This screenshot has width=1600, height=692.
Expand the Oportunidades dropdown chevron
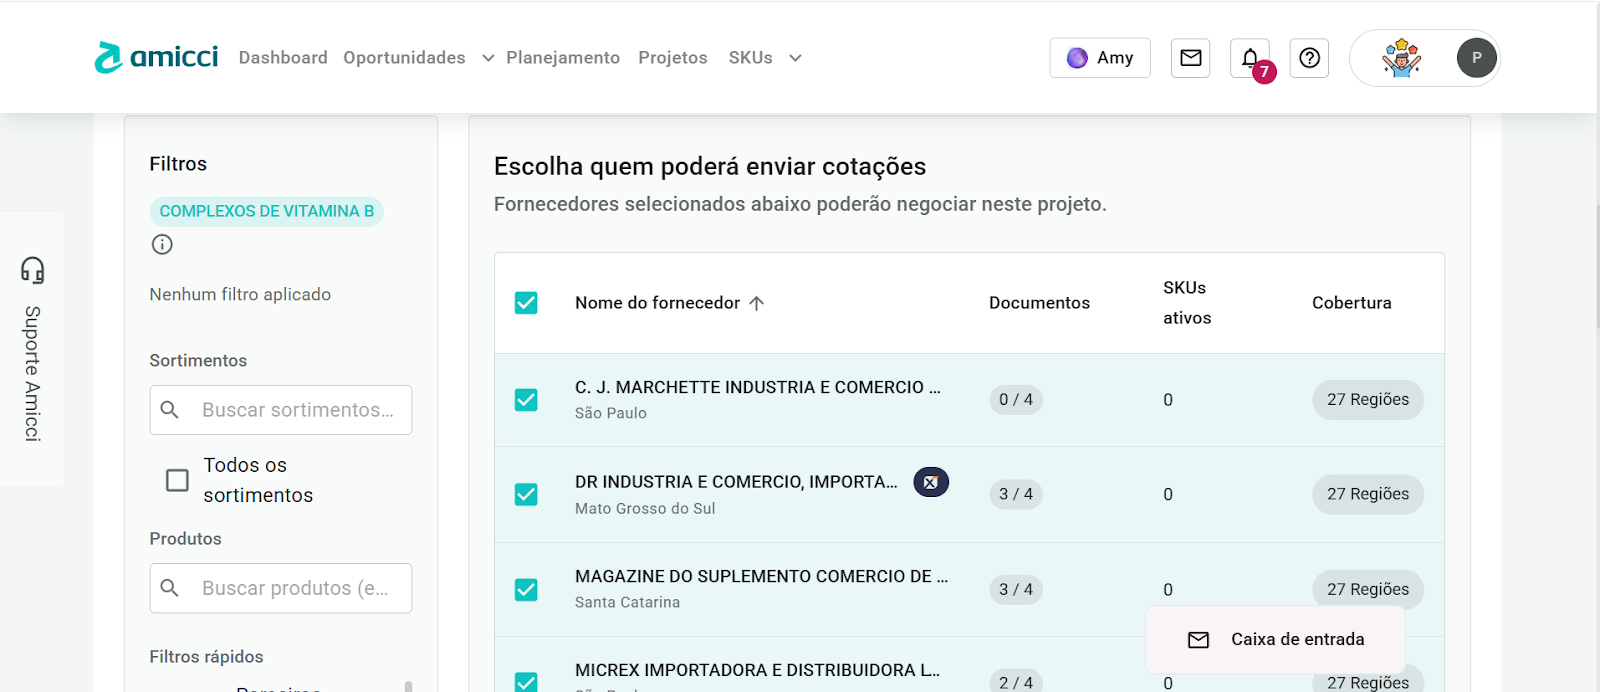coord(488,58)
